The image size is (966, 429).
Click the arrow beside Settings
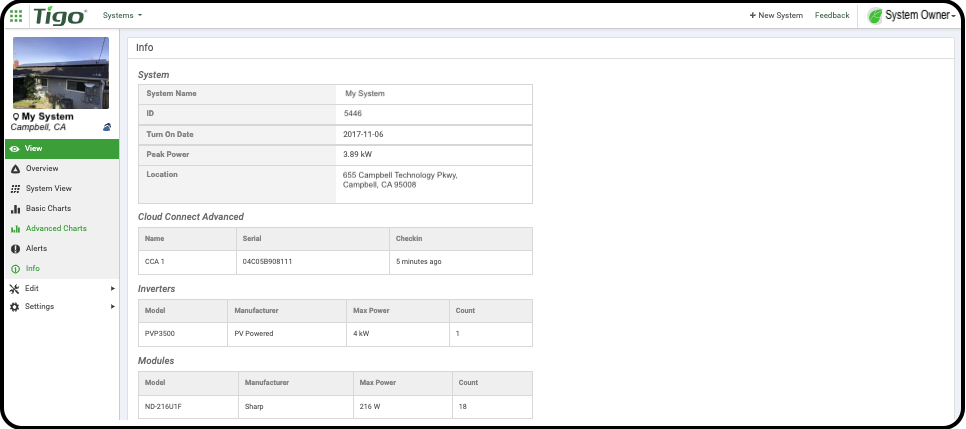[113, 306]
